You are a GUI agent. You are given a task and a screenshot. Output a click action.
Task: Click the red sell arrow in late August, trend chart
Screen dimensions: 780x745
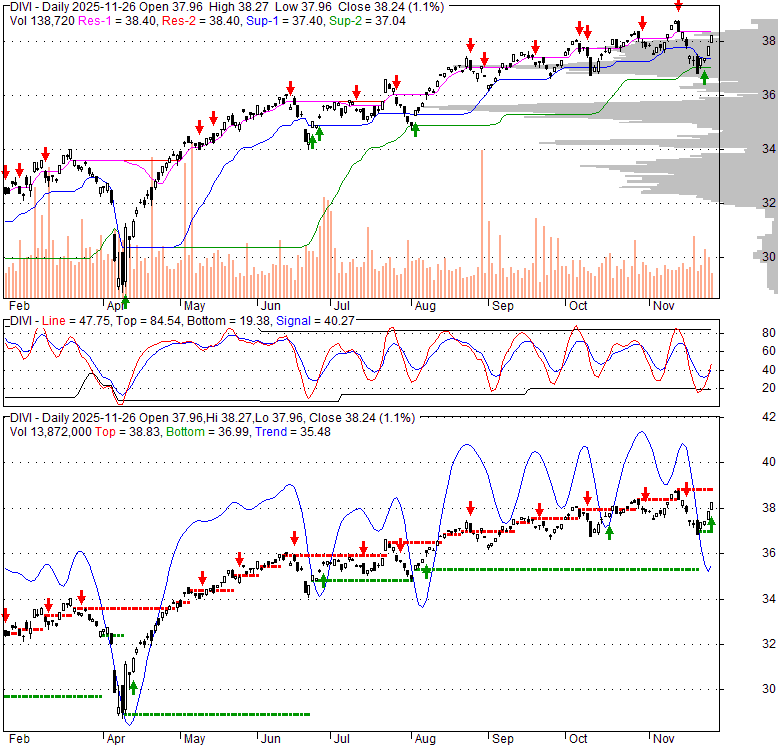click(x=470, y=508)
